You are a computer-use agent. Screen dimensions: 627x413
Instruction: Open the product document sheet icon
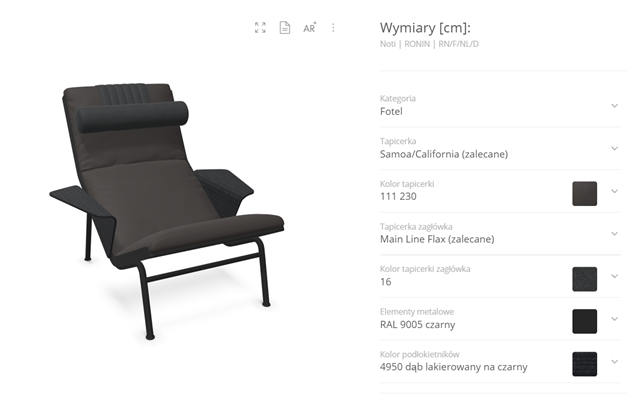tap(285, 28)
